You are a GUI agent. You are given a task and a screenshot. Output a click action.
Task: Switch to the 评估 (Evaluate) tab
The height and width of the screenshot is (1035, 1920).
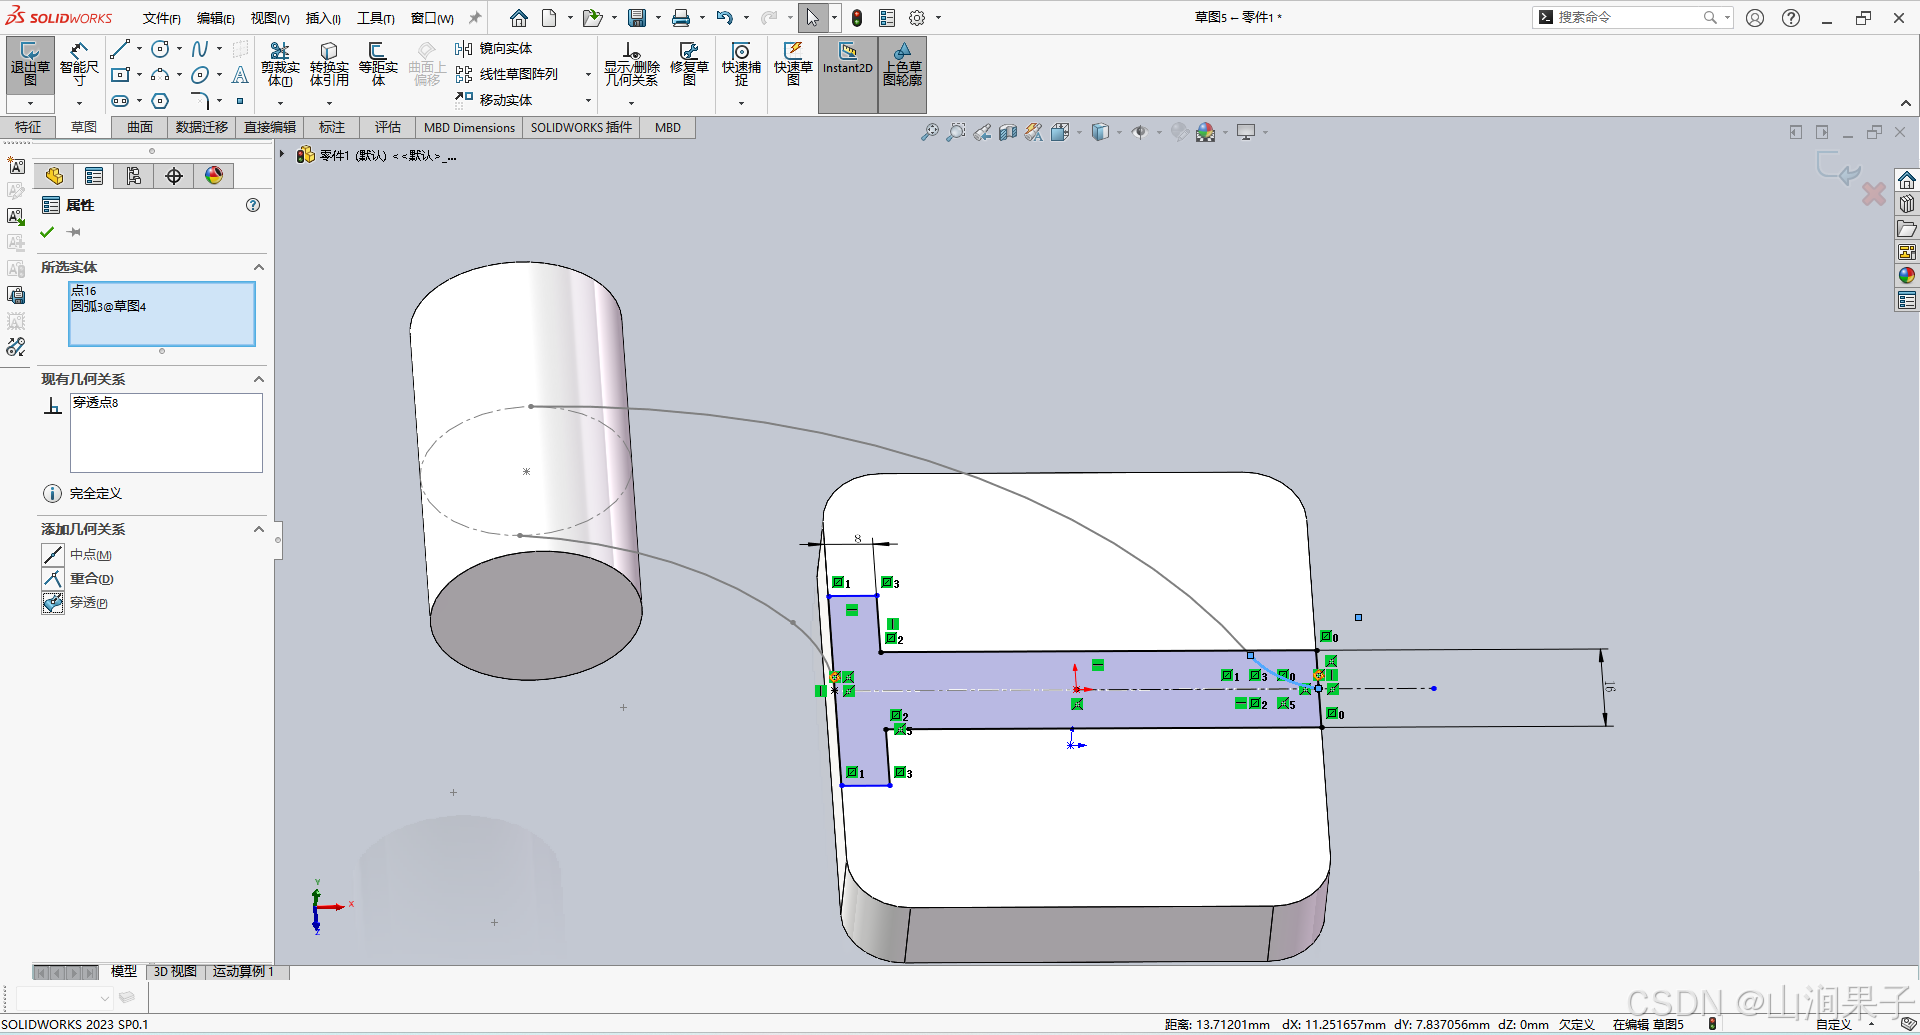pos(388,127)
